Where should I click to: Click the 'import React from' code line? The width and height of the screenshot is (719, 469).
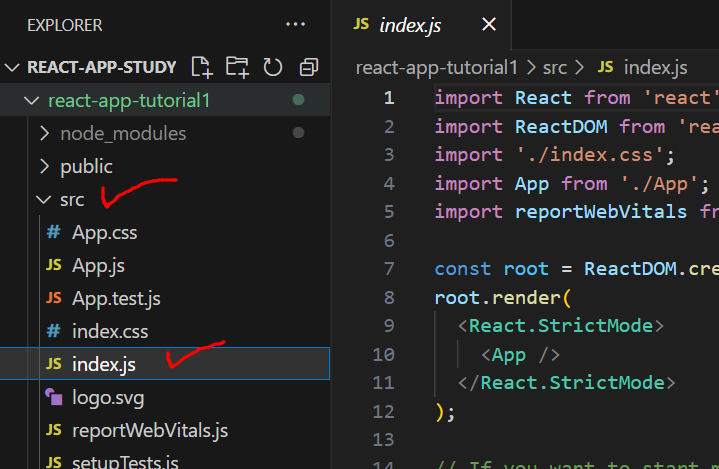click(576, 98)
